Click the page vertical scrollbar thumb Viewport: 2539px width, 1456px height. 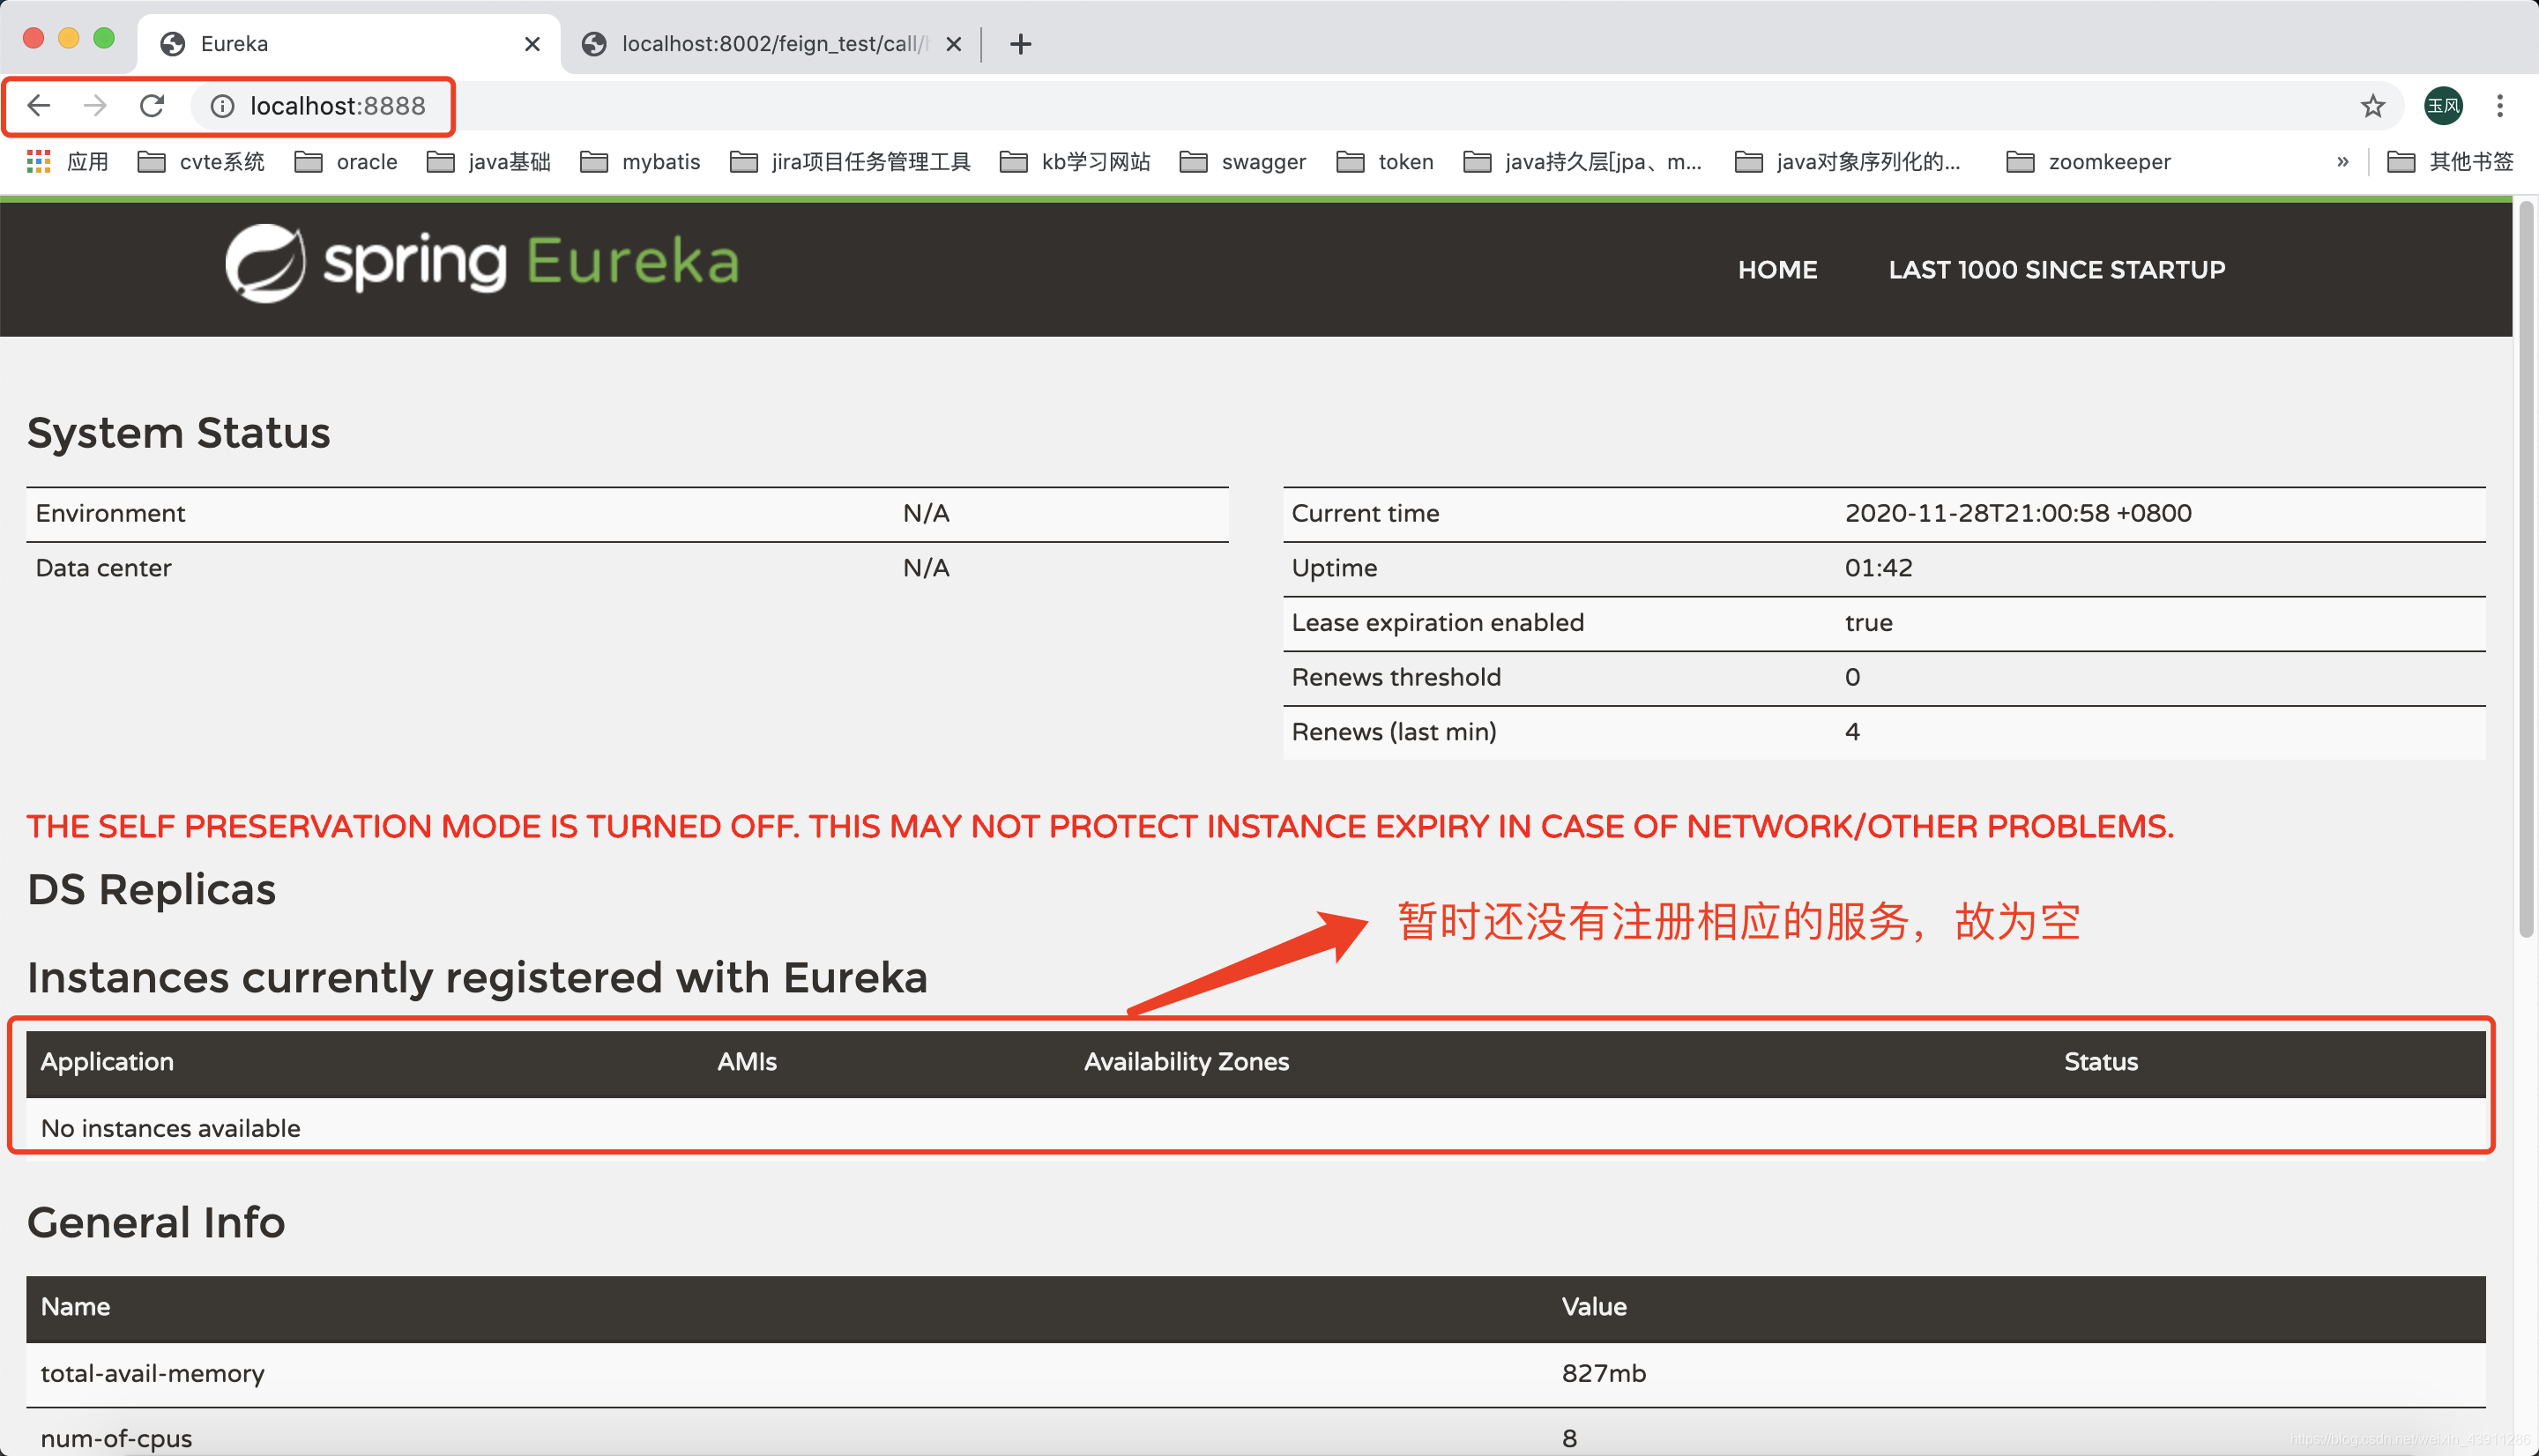click(x=2526, y=568)
